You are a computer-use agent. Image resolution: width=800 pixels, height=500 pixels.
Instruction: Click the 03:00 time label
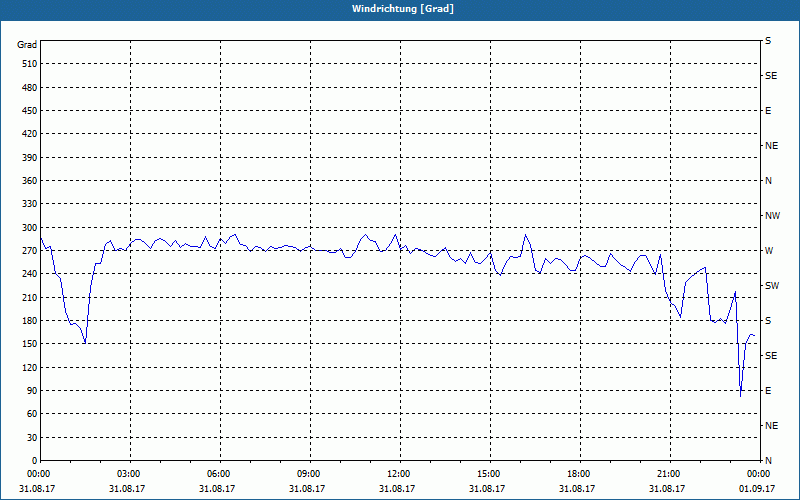click(128, 474)
